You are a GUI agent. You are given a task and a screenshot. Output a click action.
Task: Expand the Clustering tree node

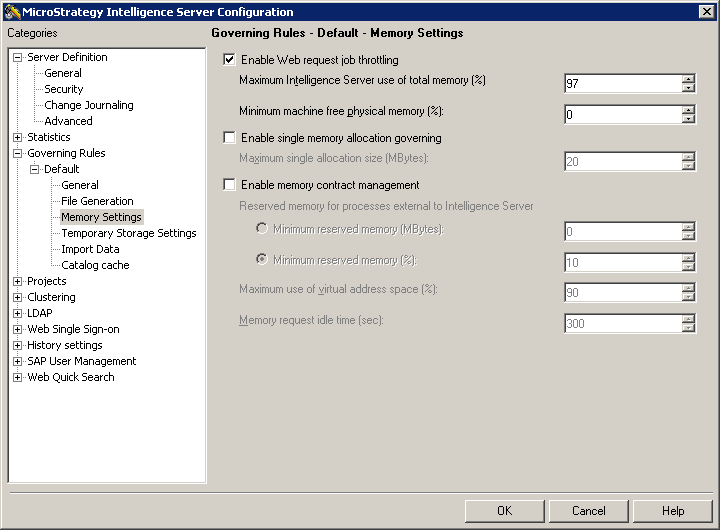click(x=17, y=298)
